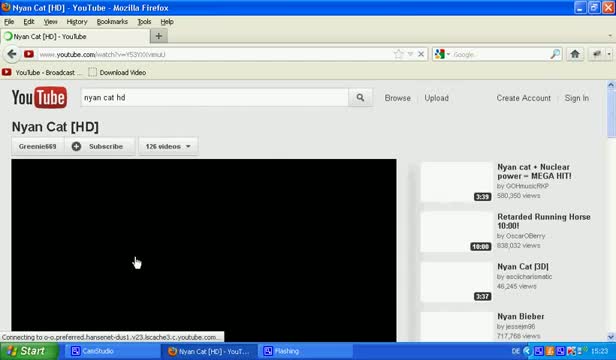Image resolution: width=616 pixels, height=360 pixels.
Task: Click Sign In
Action: (x=577, y=98)
